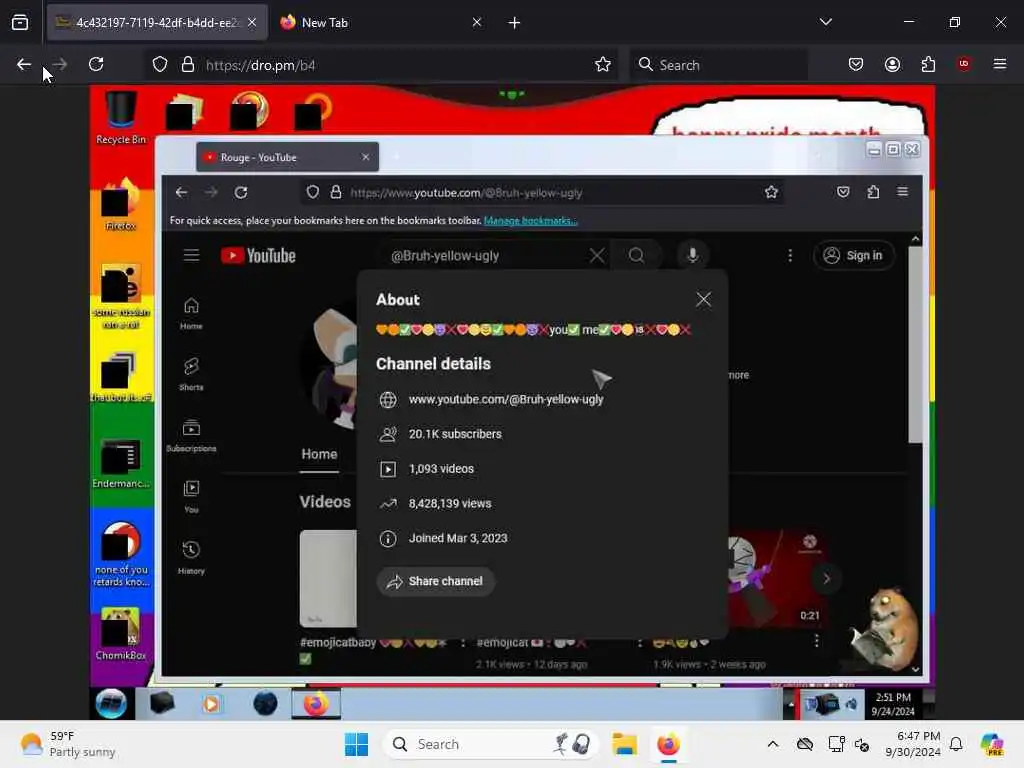This screenshot has width=1024, height=768.
Task: Open notifications bell in taskbar
Action: (x=956, y=744)
